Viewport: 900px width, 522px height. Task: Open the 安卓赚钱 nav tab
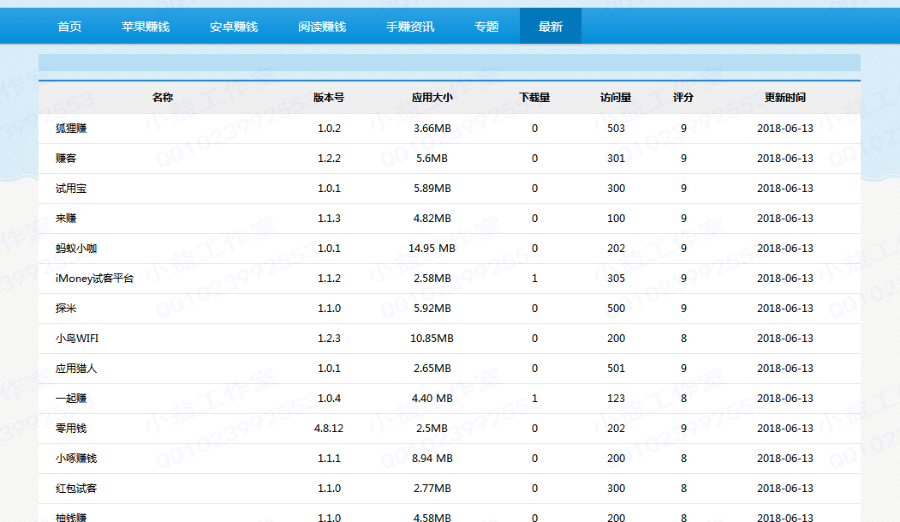click(x=234, y=26)
